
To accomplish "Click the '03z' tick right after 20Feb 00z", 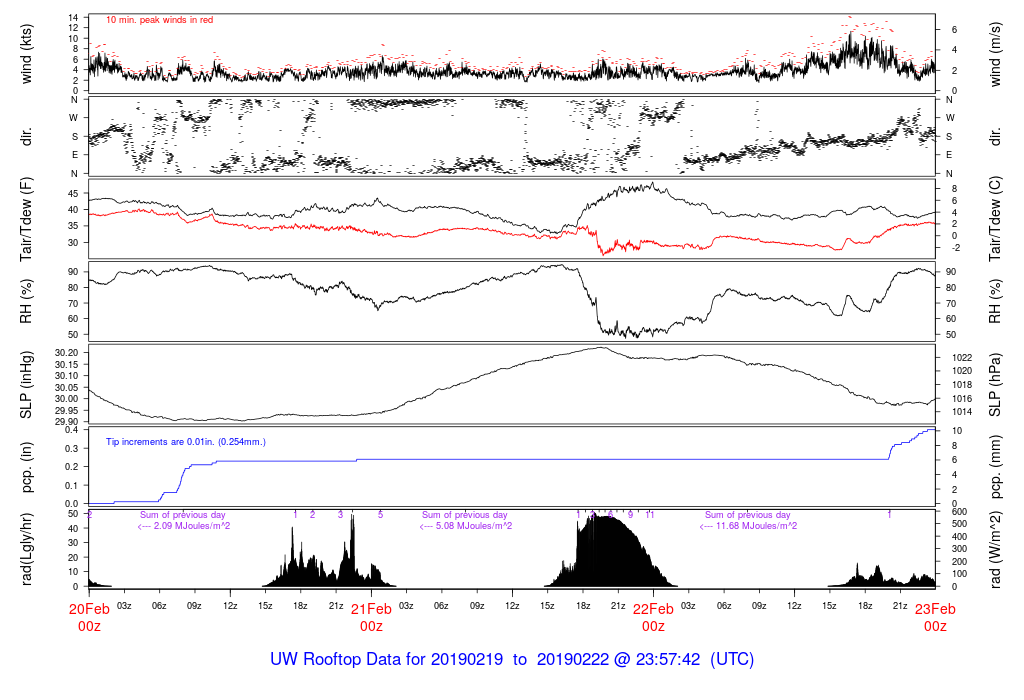I will coord(124,605).
